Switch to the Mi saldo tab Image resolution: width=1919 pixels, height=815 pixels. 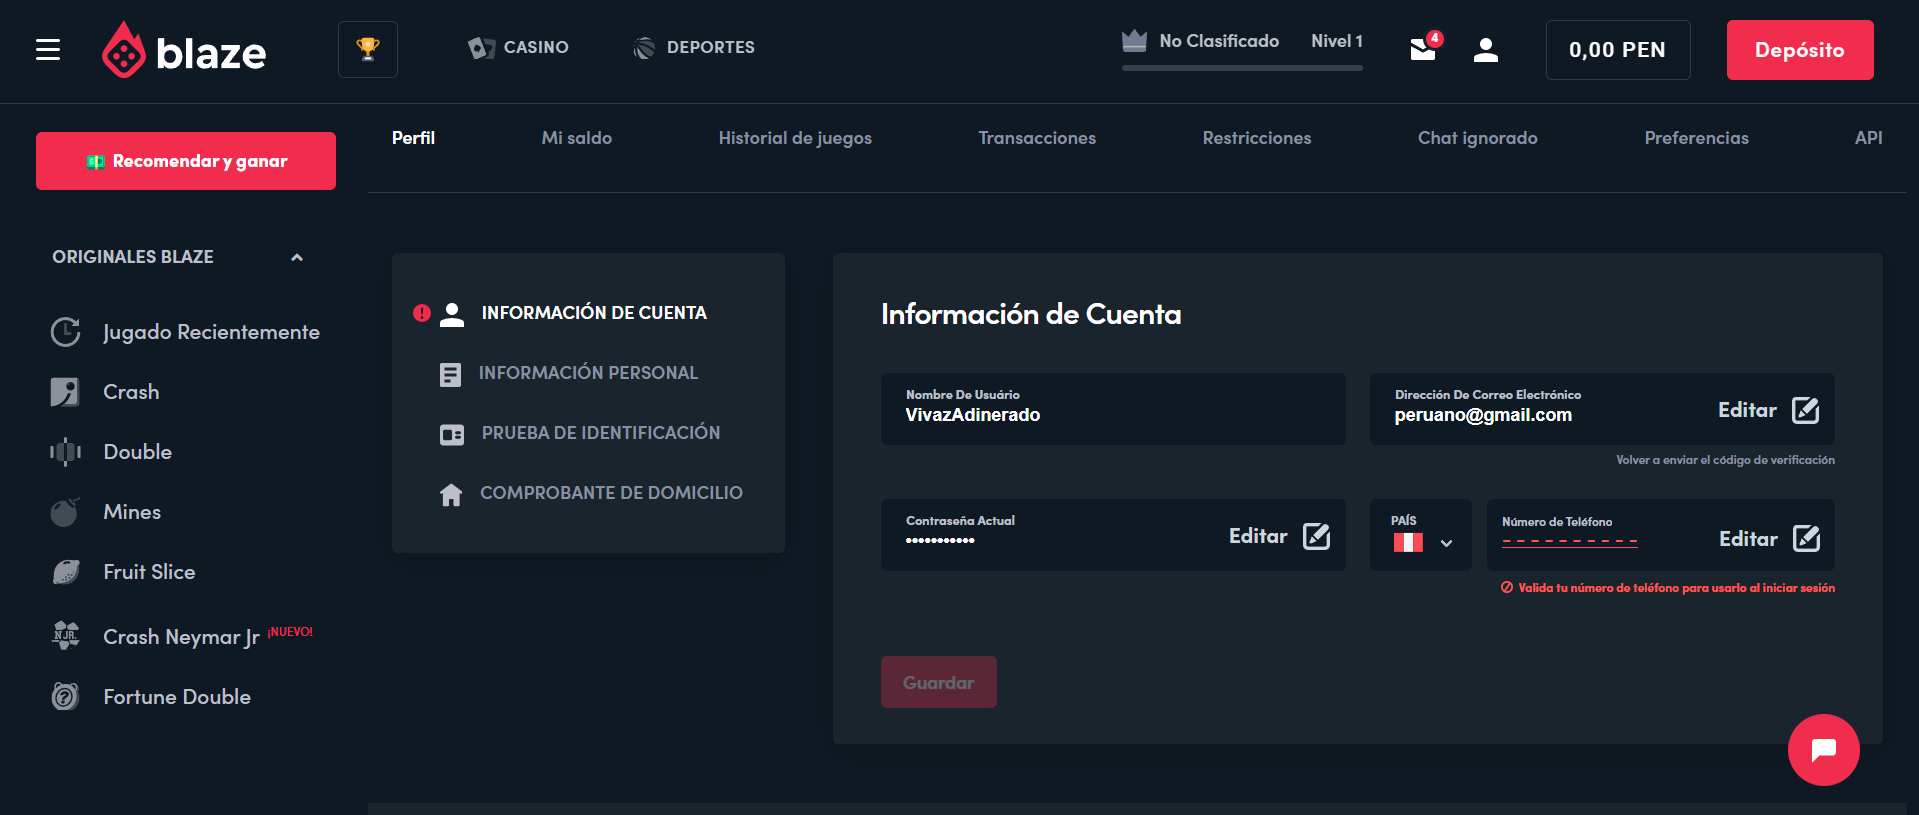576,138
